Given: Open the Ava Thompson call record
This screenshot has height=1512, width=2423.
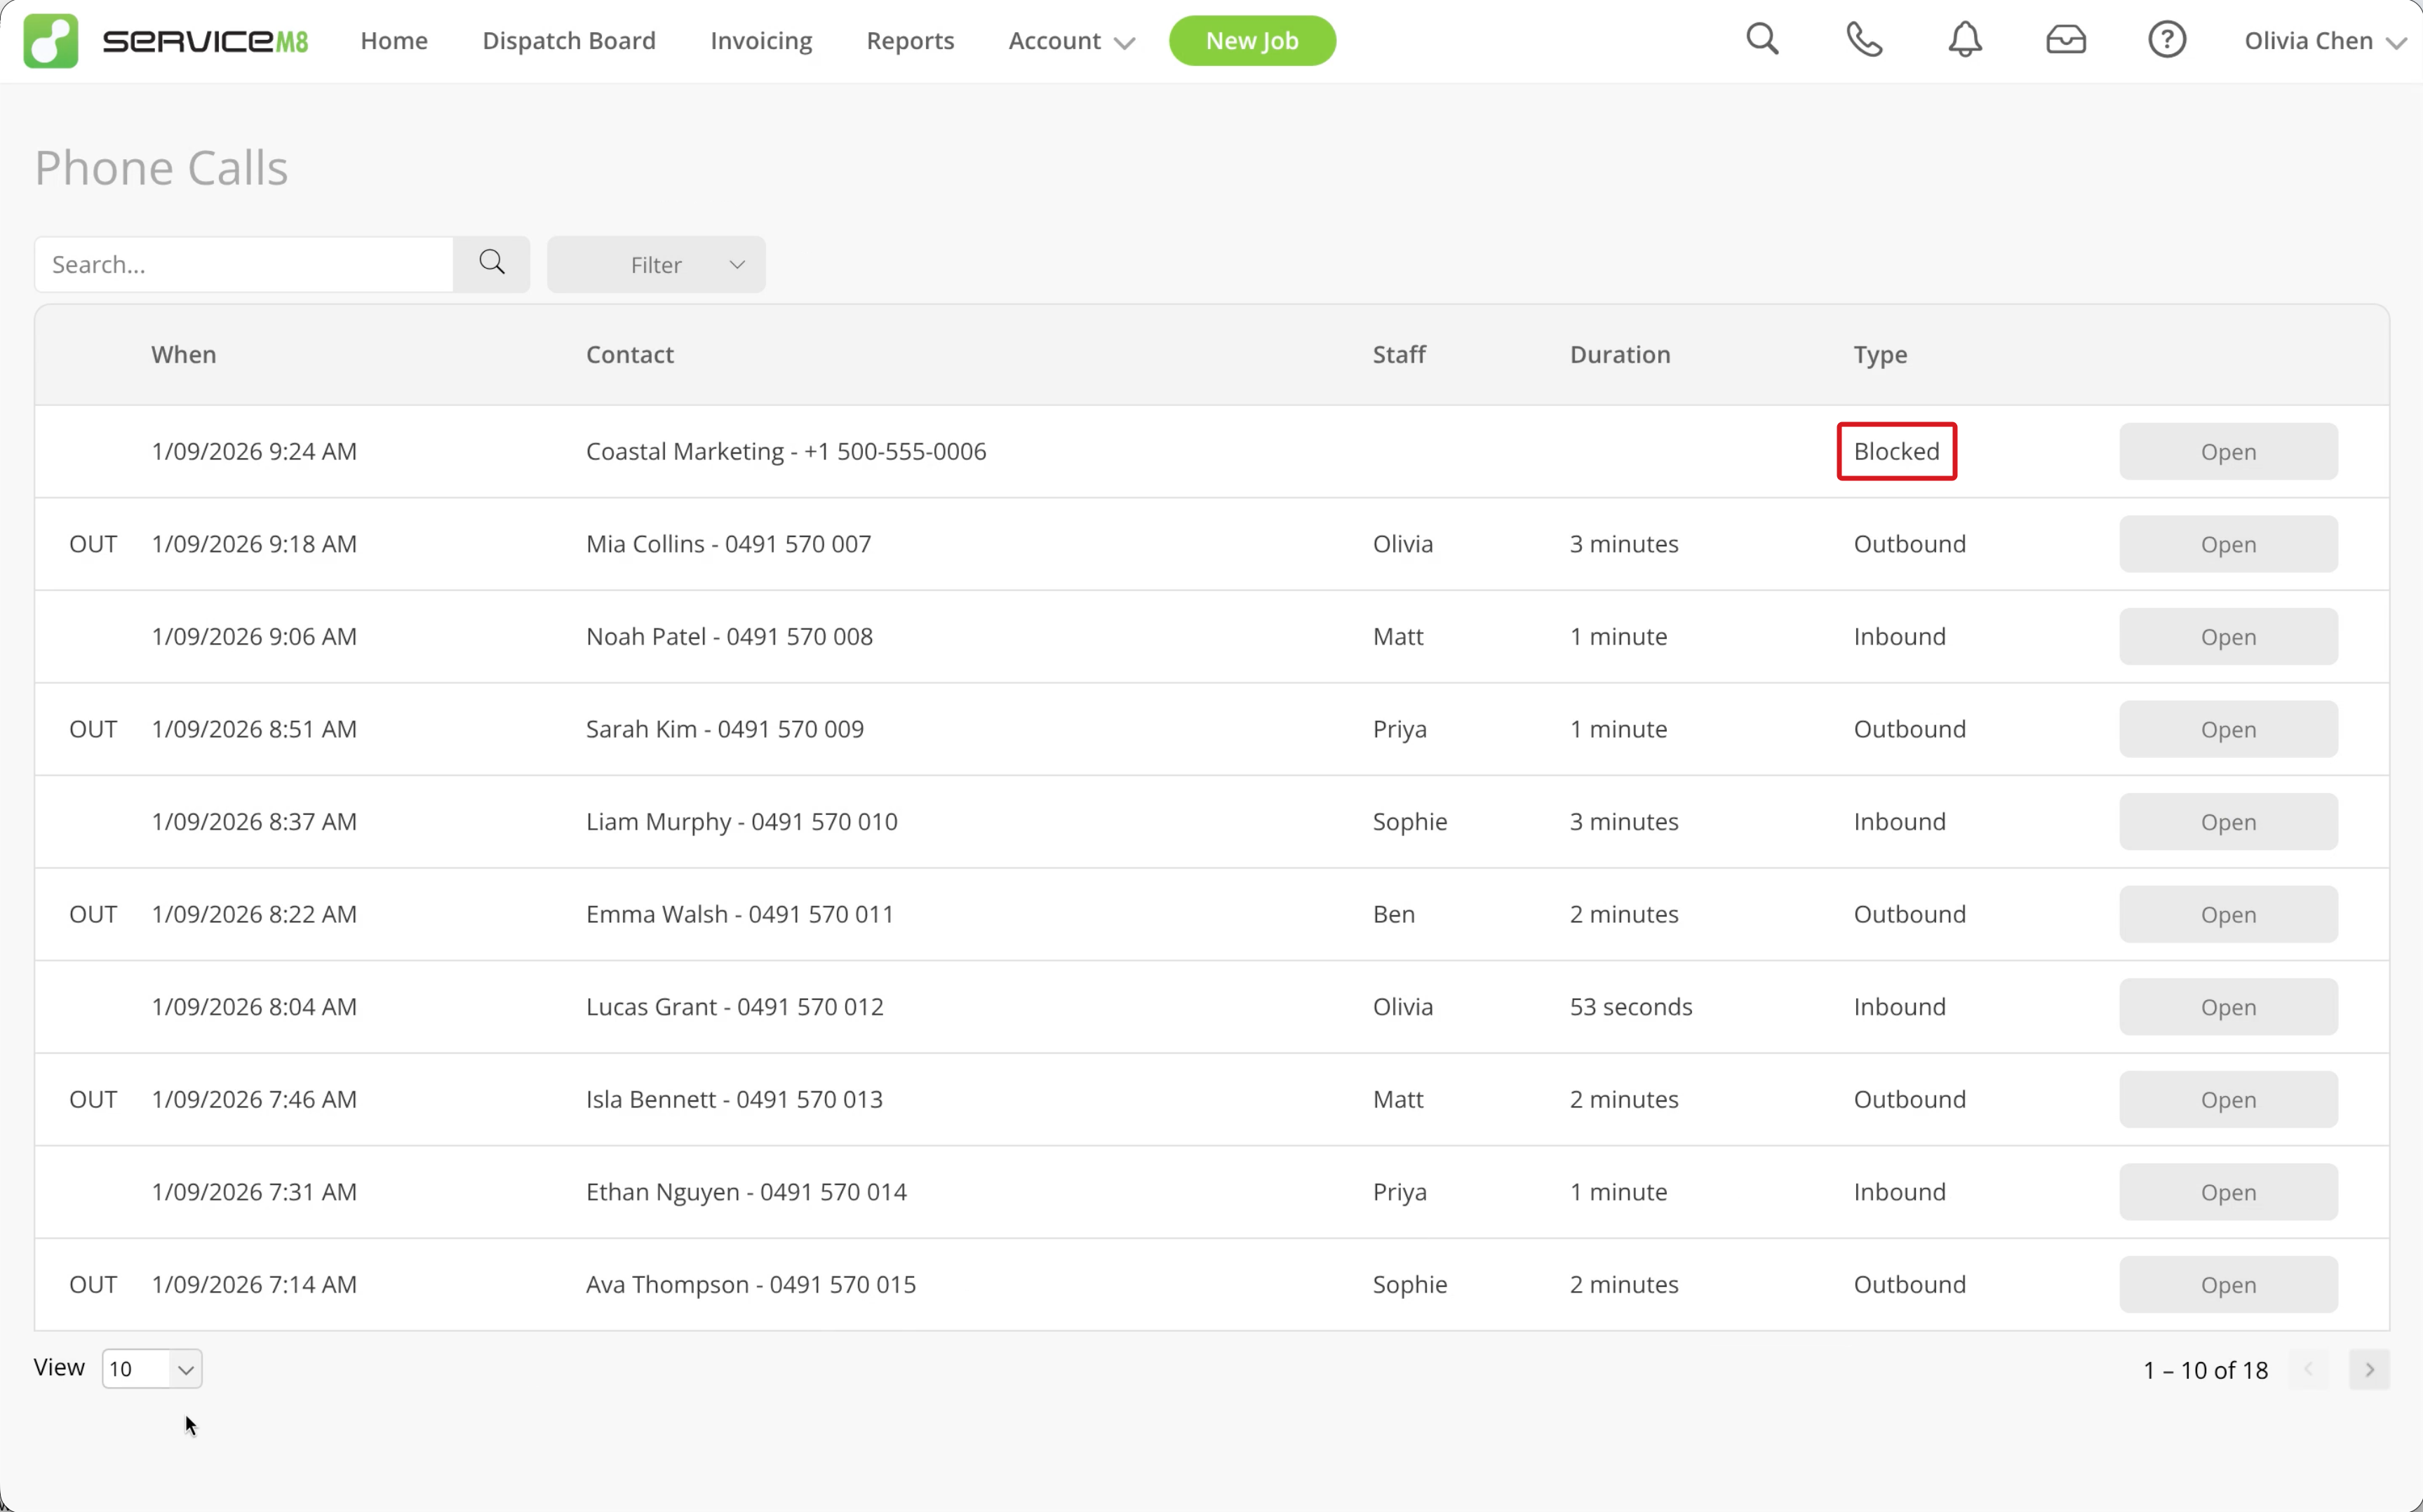Looking at the screenshot, I should [2228, 1284].
